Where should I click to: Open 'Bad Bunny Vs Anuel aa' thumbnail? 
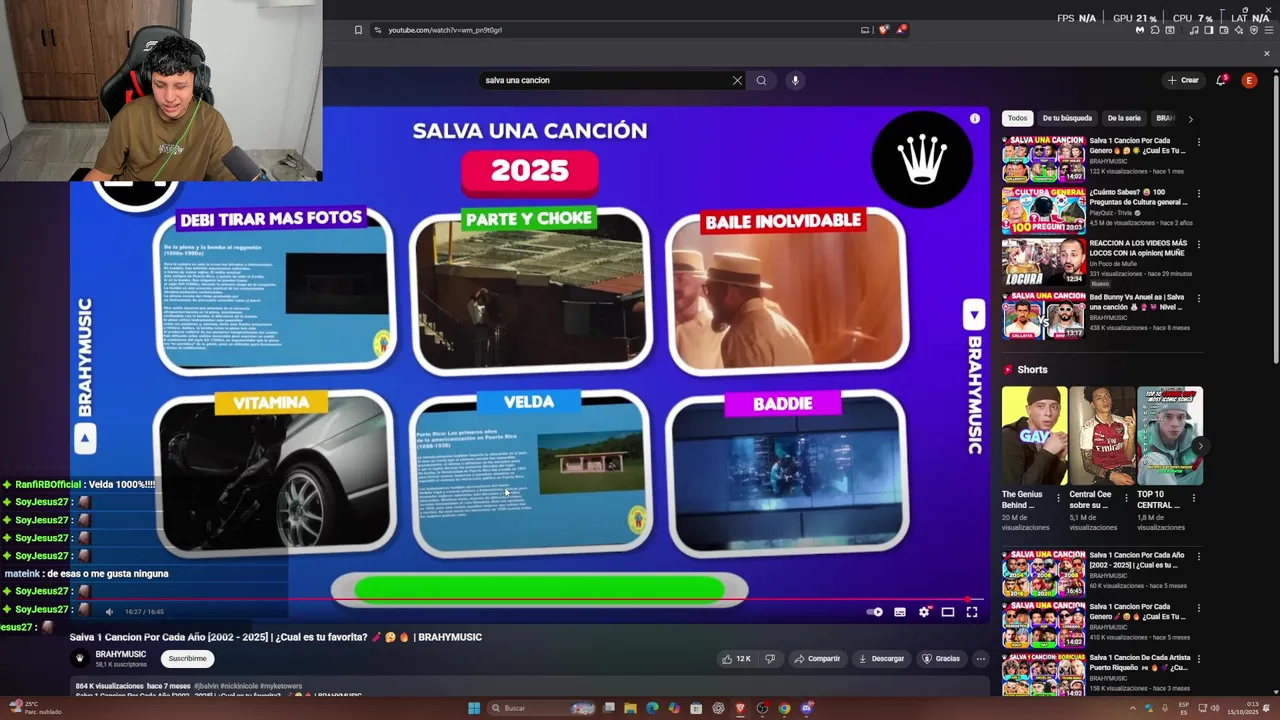pos(1043,316)
